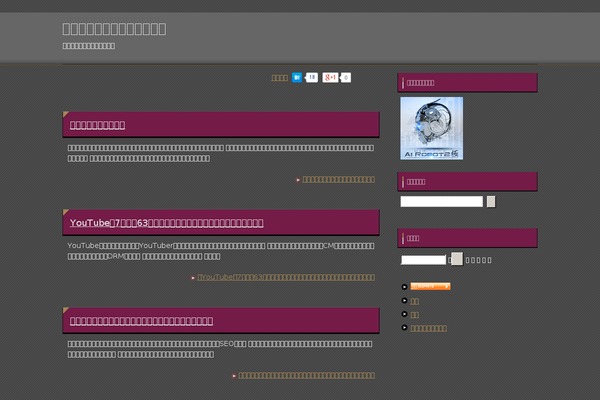This screenshot has height=400, width=600.
Task: Follow the read-more link under the topmost post
Action: [339, 180]
